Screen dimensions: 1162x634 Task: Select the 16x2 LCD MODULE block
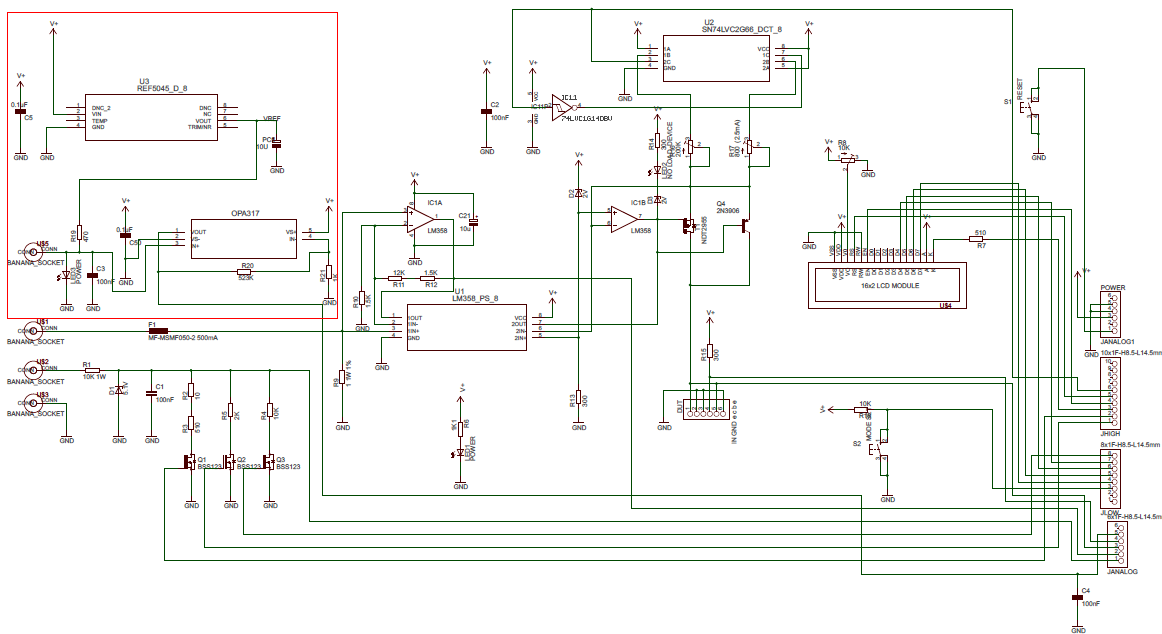887,285
